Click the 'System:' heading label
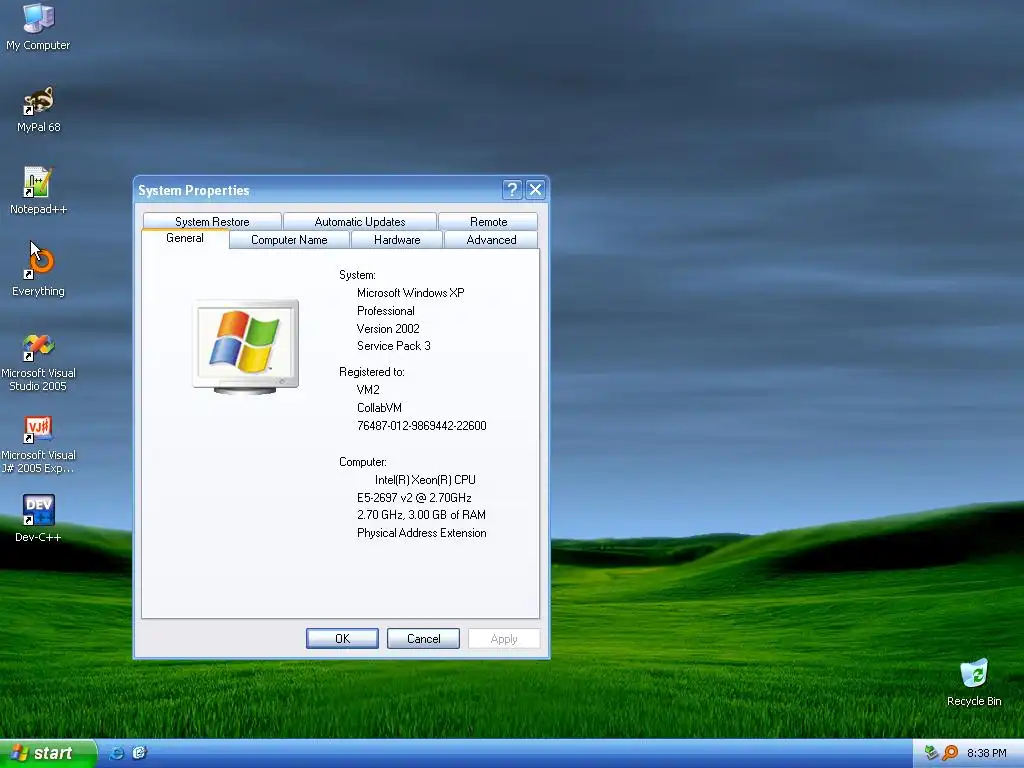The height and width of the screenshot is (768, 1024). pos(357,275)
